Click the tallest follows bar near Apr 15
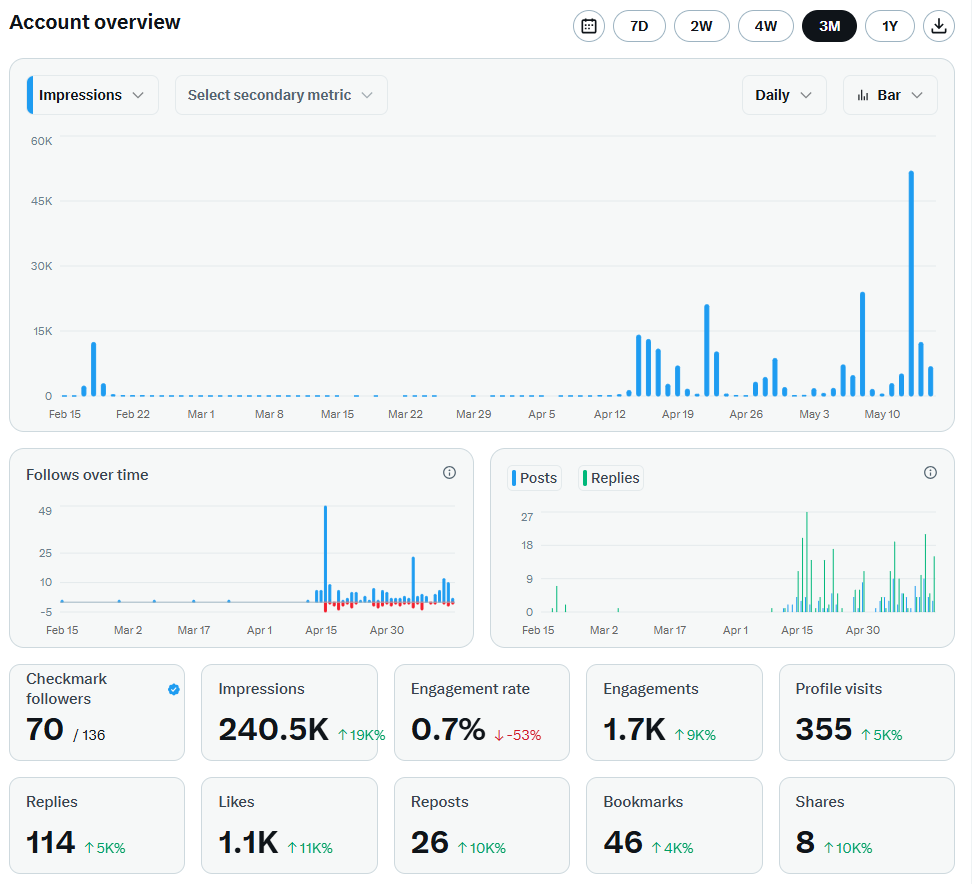 pos(325,554)
